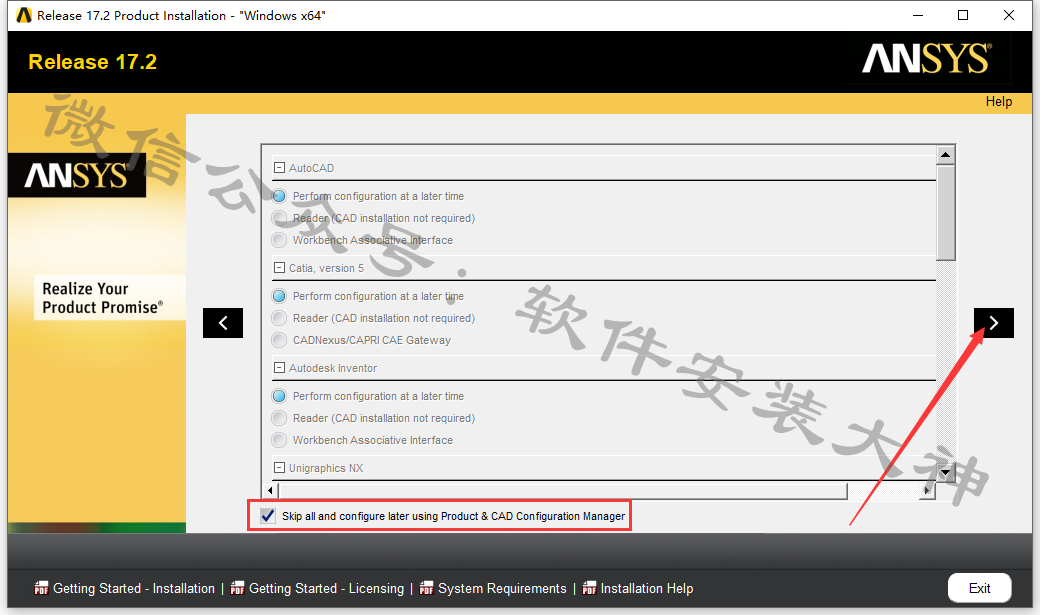Select Catia Perform configuration at a later time
1040x615 pixels.
click(279, 296)
